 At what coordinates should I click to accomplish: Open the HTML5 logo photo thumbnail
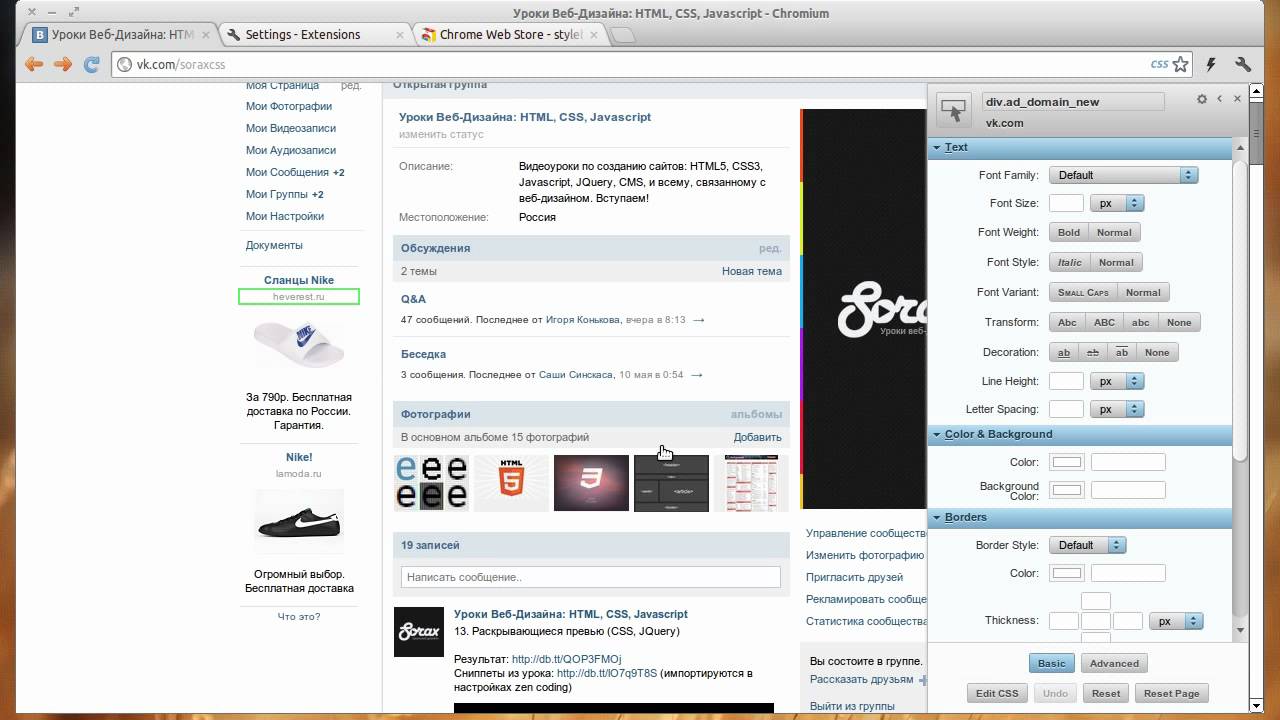point(511,483)
